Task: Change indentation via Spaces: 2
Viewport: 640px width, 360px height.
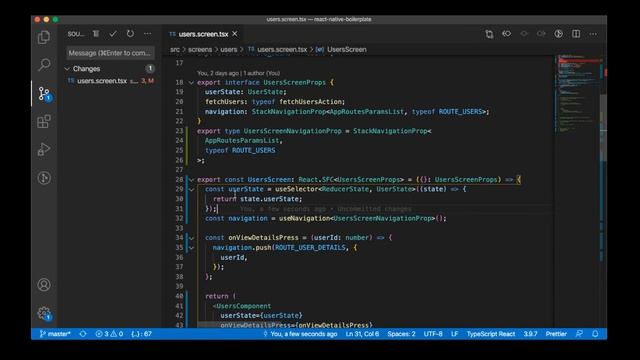Action: pyautogui.click(x=401, y=334)
